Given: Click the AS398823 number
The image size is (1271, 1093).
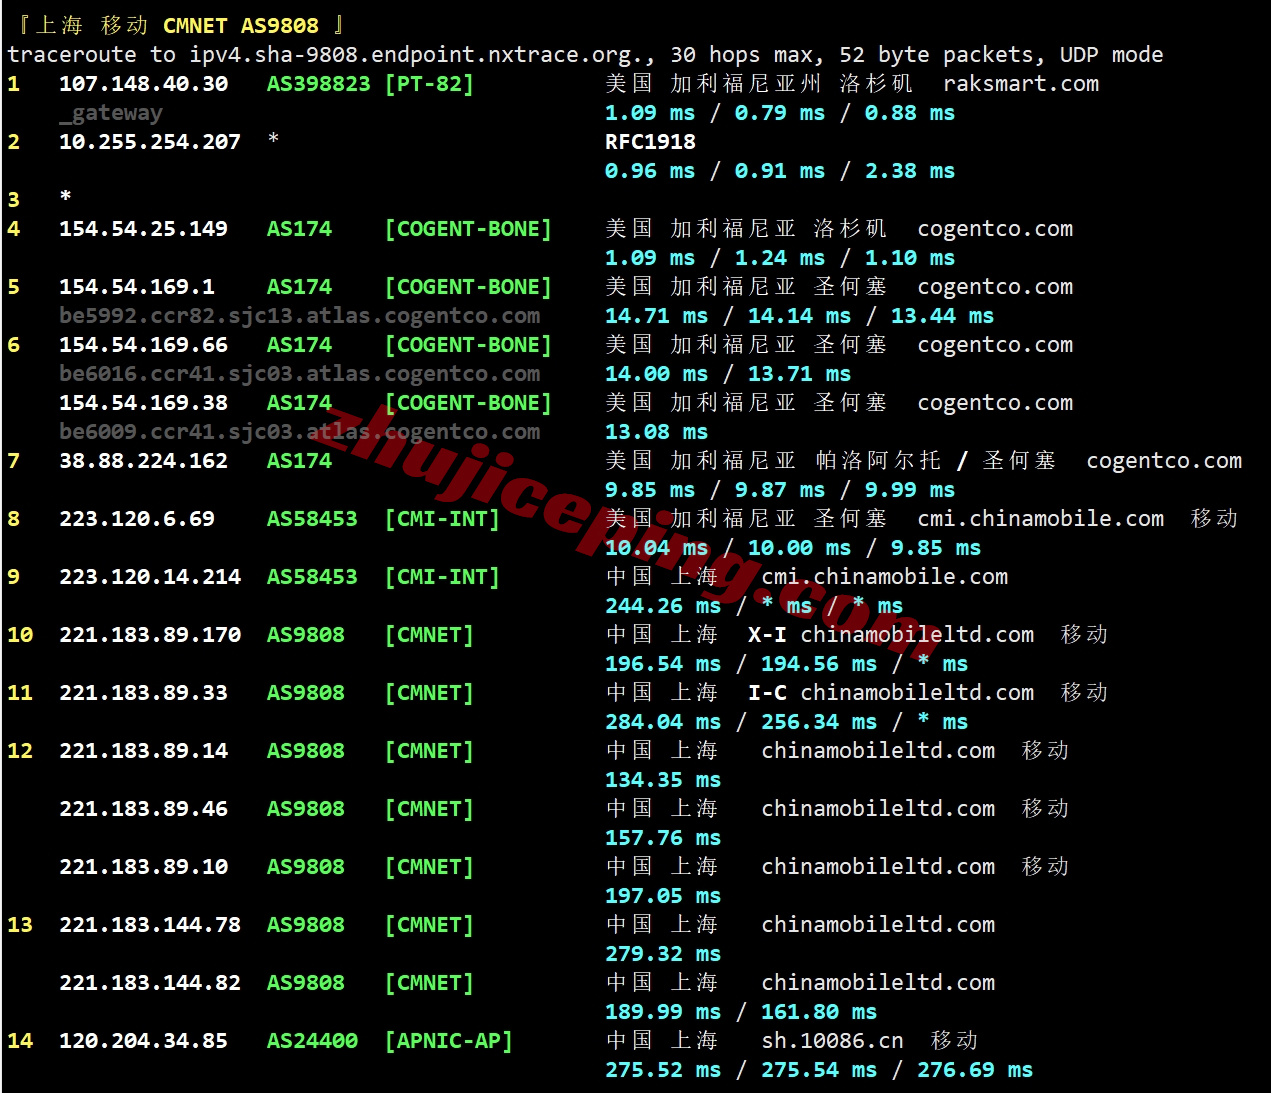Looking at the screenshot, I should [x=318, y=84].
